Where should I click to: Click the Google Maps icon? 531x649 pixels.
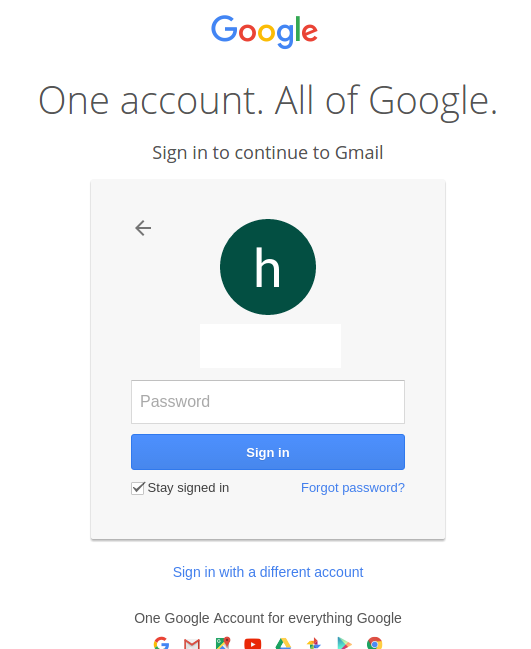tap(223, 643)
